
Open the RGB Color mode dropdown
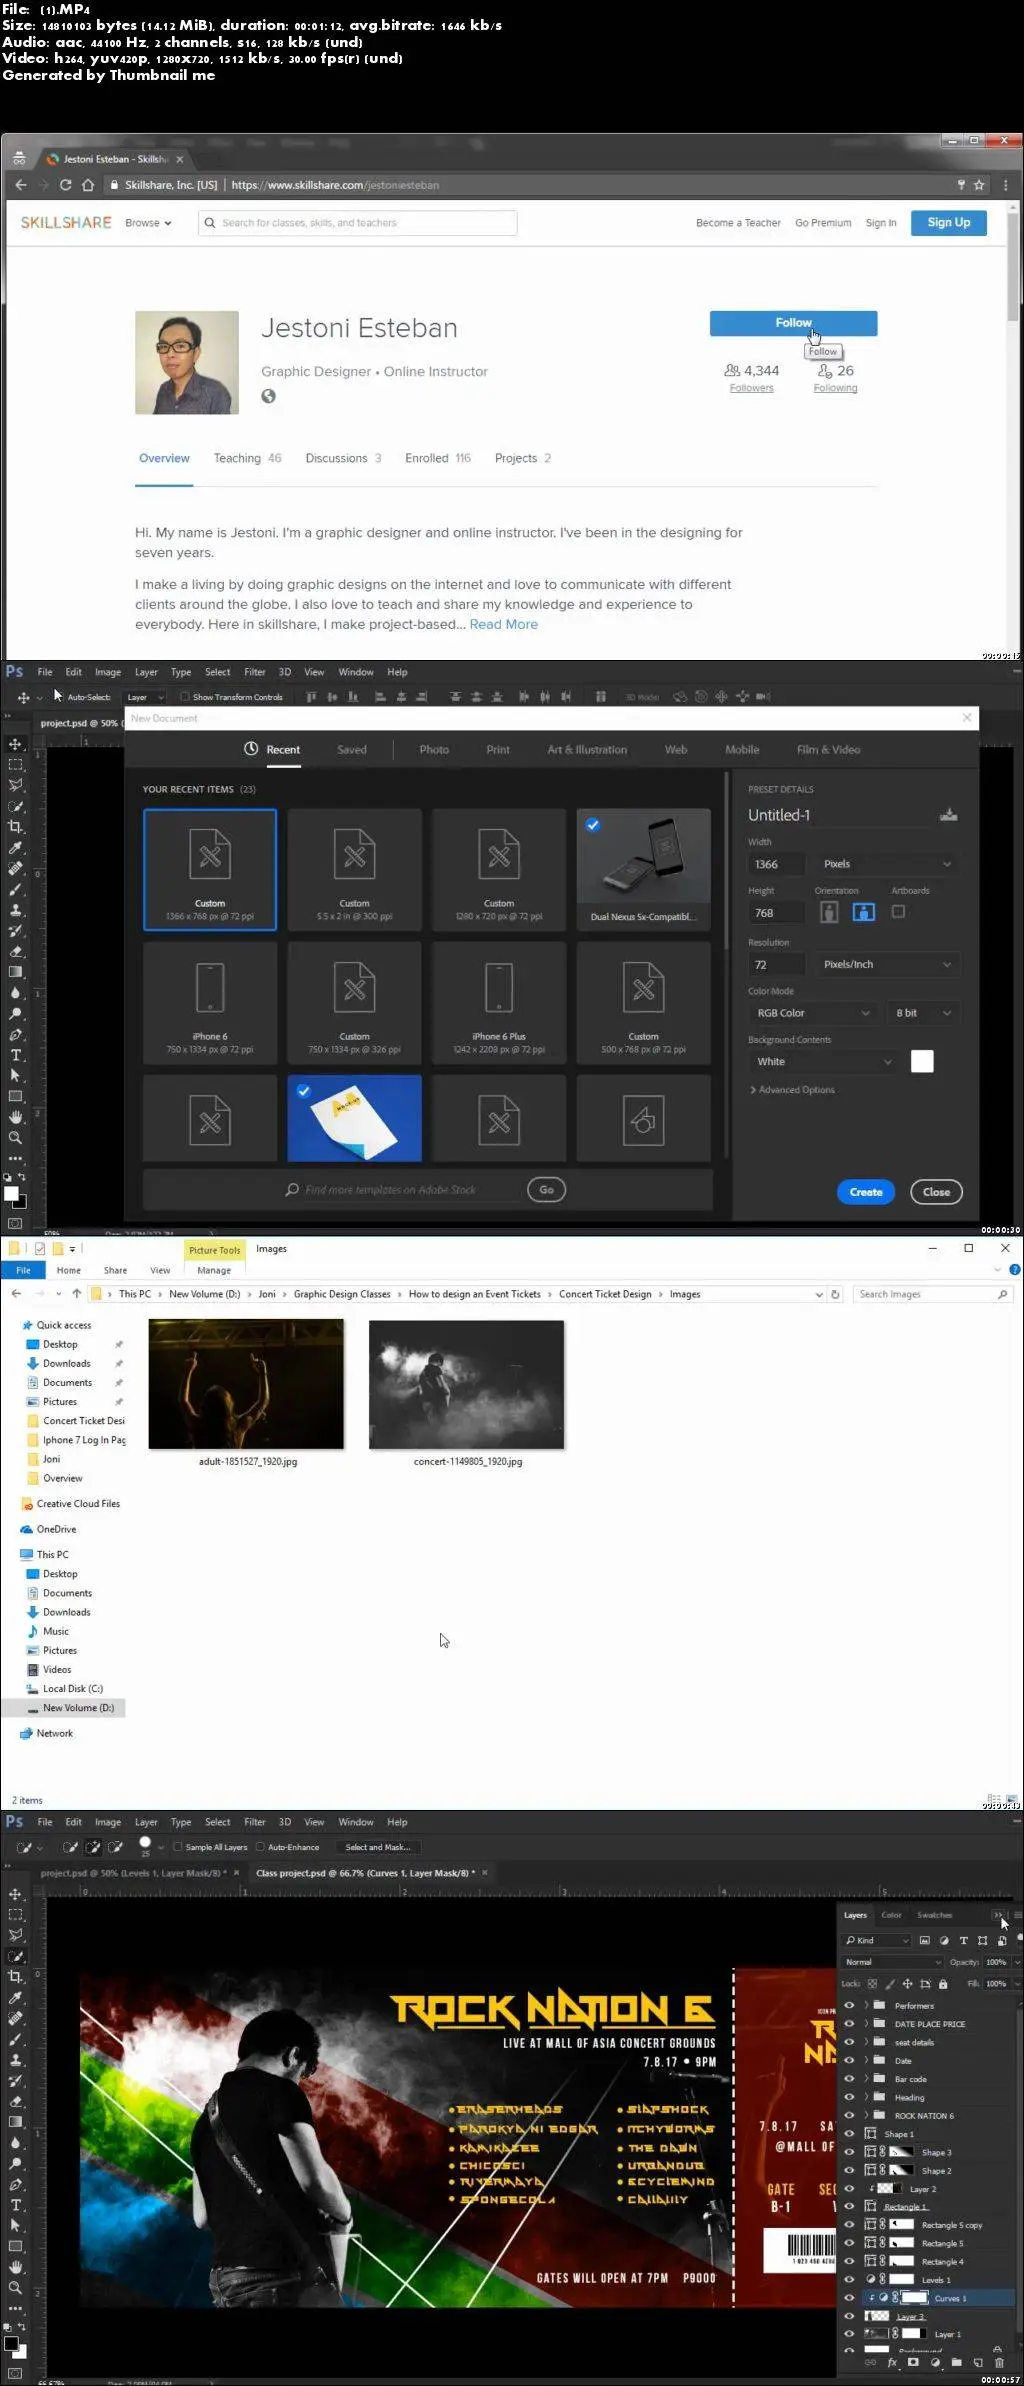pyautogui.click(x=814, y=1013)
